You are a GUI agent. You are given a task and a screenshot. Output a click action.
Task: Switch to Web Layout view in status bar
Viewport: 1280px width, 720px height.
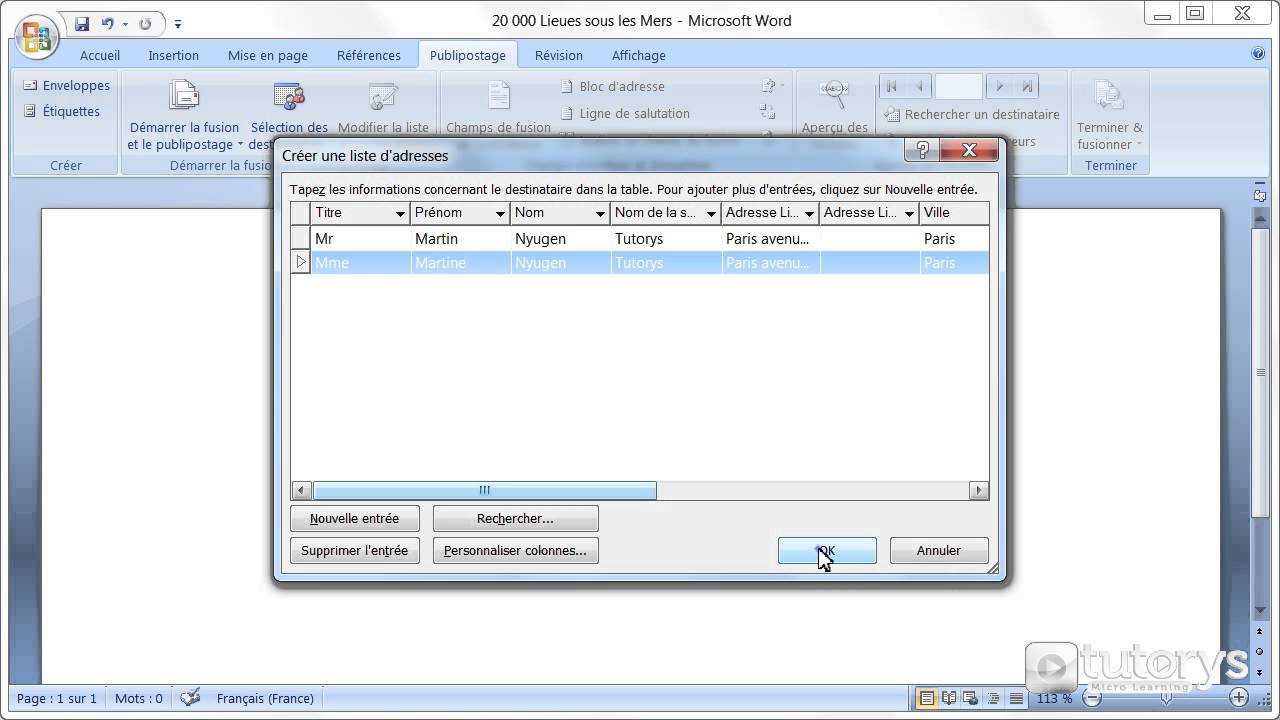[971, 698]
